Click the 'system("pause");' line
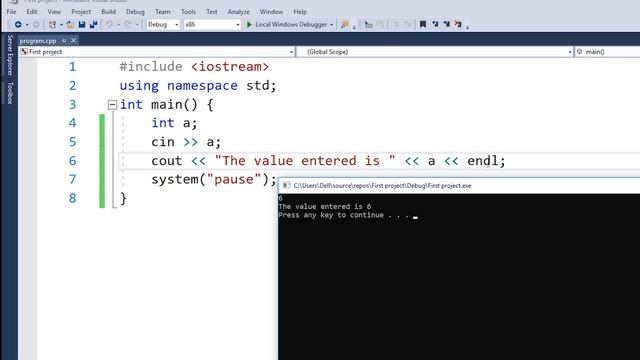 pyautogui.click(x=214, y=179)
